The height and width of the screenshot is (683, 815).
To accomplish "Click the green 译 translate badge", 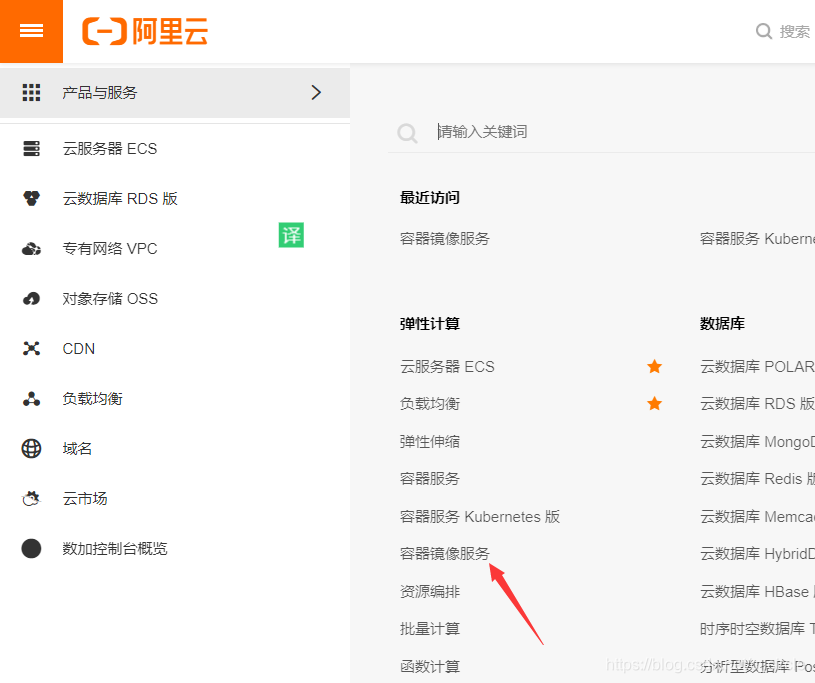I will [x=291, y=235].
